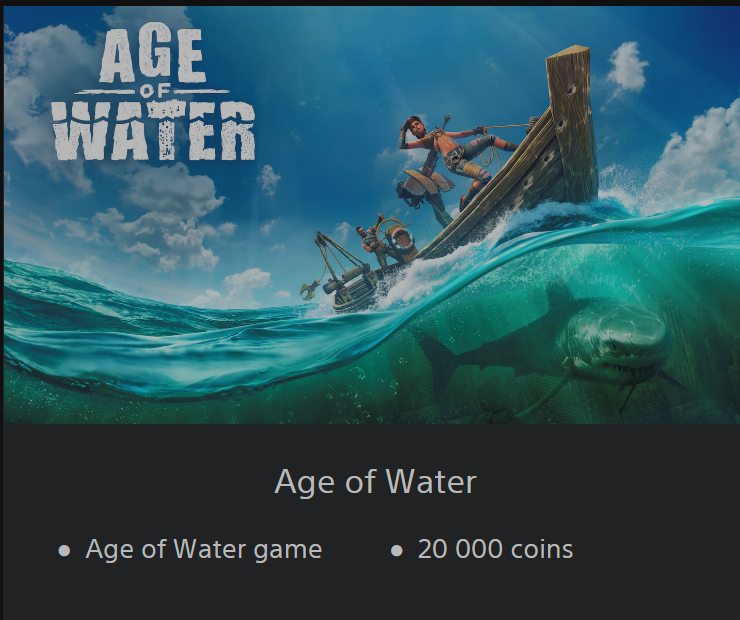Viewport: 740px width, 620px height.
Task: Click the Age of Water logo in banner
Action: (153, 93)
